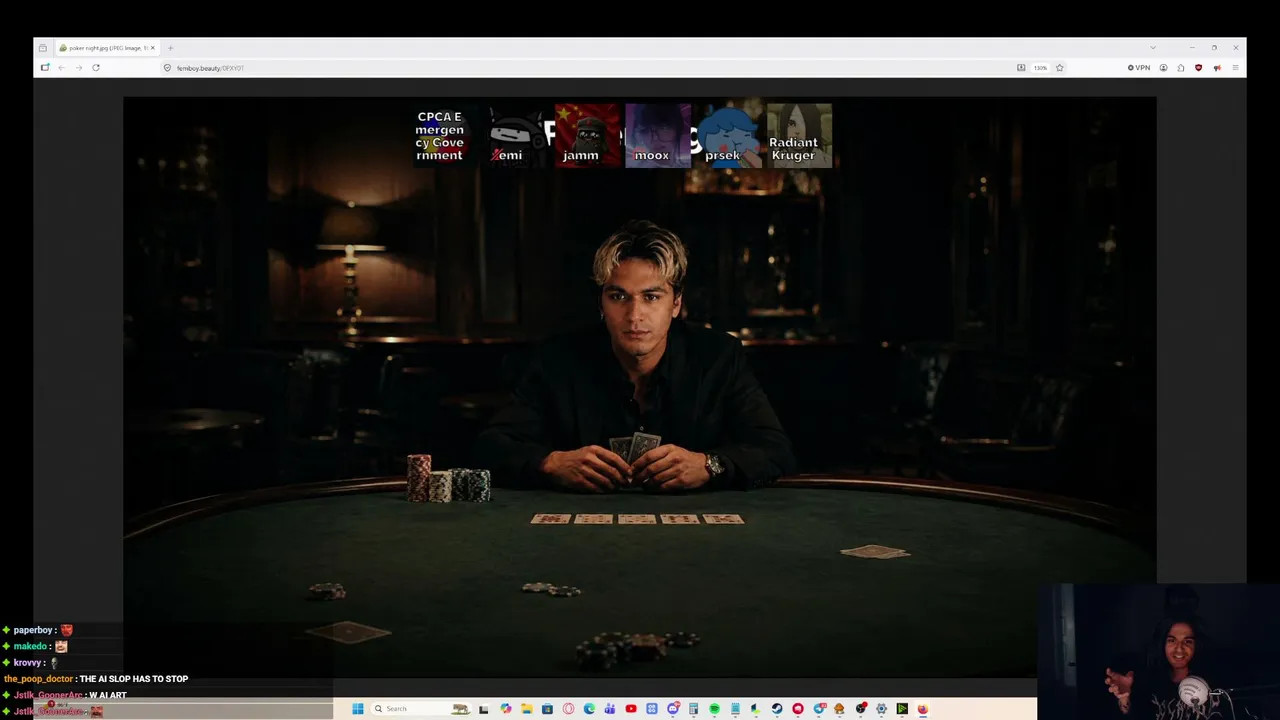The height and width of the screenshot is (720, 1280).
Task: Open Microsoft Store from the taskbar
Action: [547, 709]
